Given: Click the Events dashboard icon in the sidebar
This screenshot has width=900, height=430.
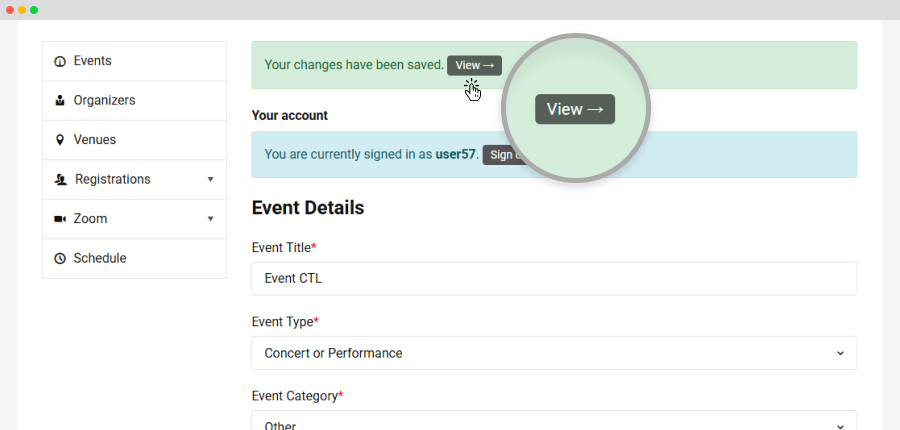Looking at the screenshot, I should tap(60, 61).
